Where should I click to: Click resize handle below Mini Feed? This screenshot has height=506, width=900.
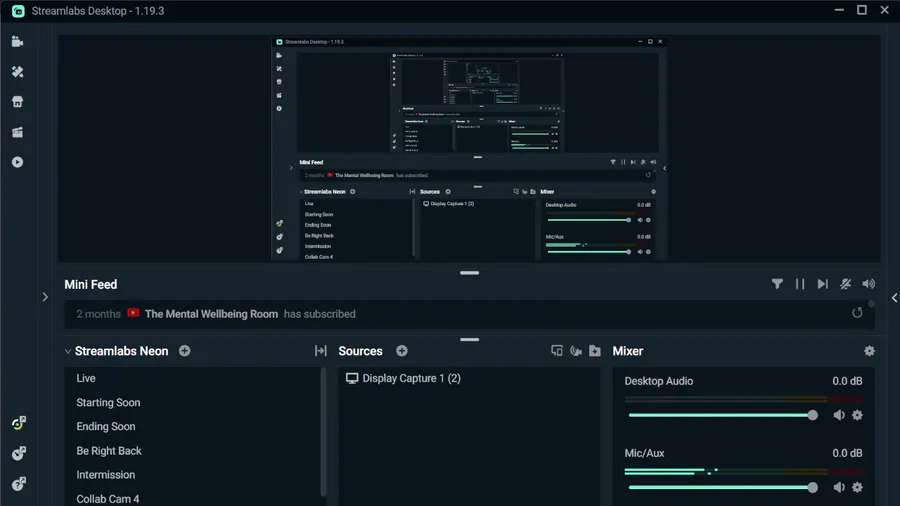pos(469,340)
